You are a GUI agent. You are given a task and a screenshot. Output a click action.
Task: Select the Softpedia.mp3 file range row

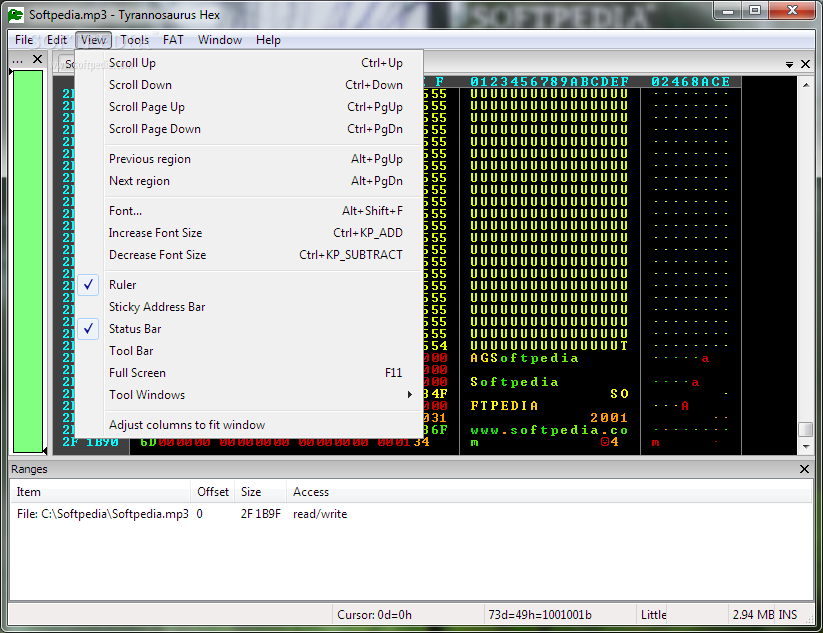point(411,514)
